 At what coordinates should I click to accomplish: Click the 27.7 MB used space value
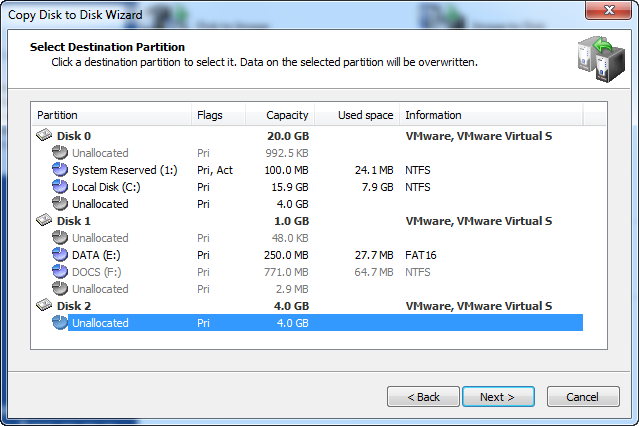coord(374,255)
